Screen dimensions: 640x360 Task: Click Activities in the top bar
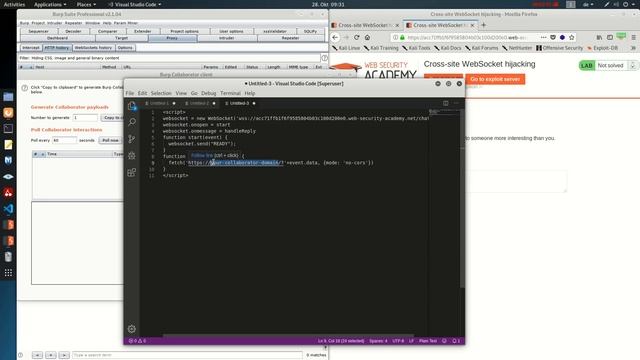(x=14, y=4)
